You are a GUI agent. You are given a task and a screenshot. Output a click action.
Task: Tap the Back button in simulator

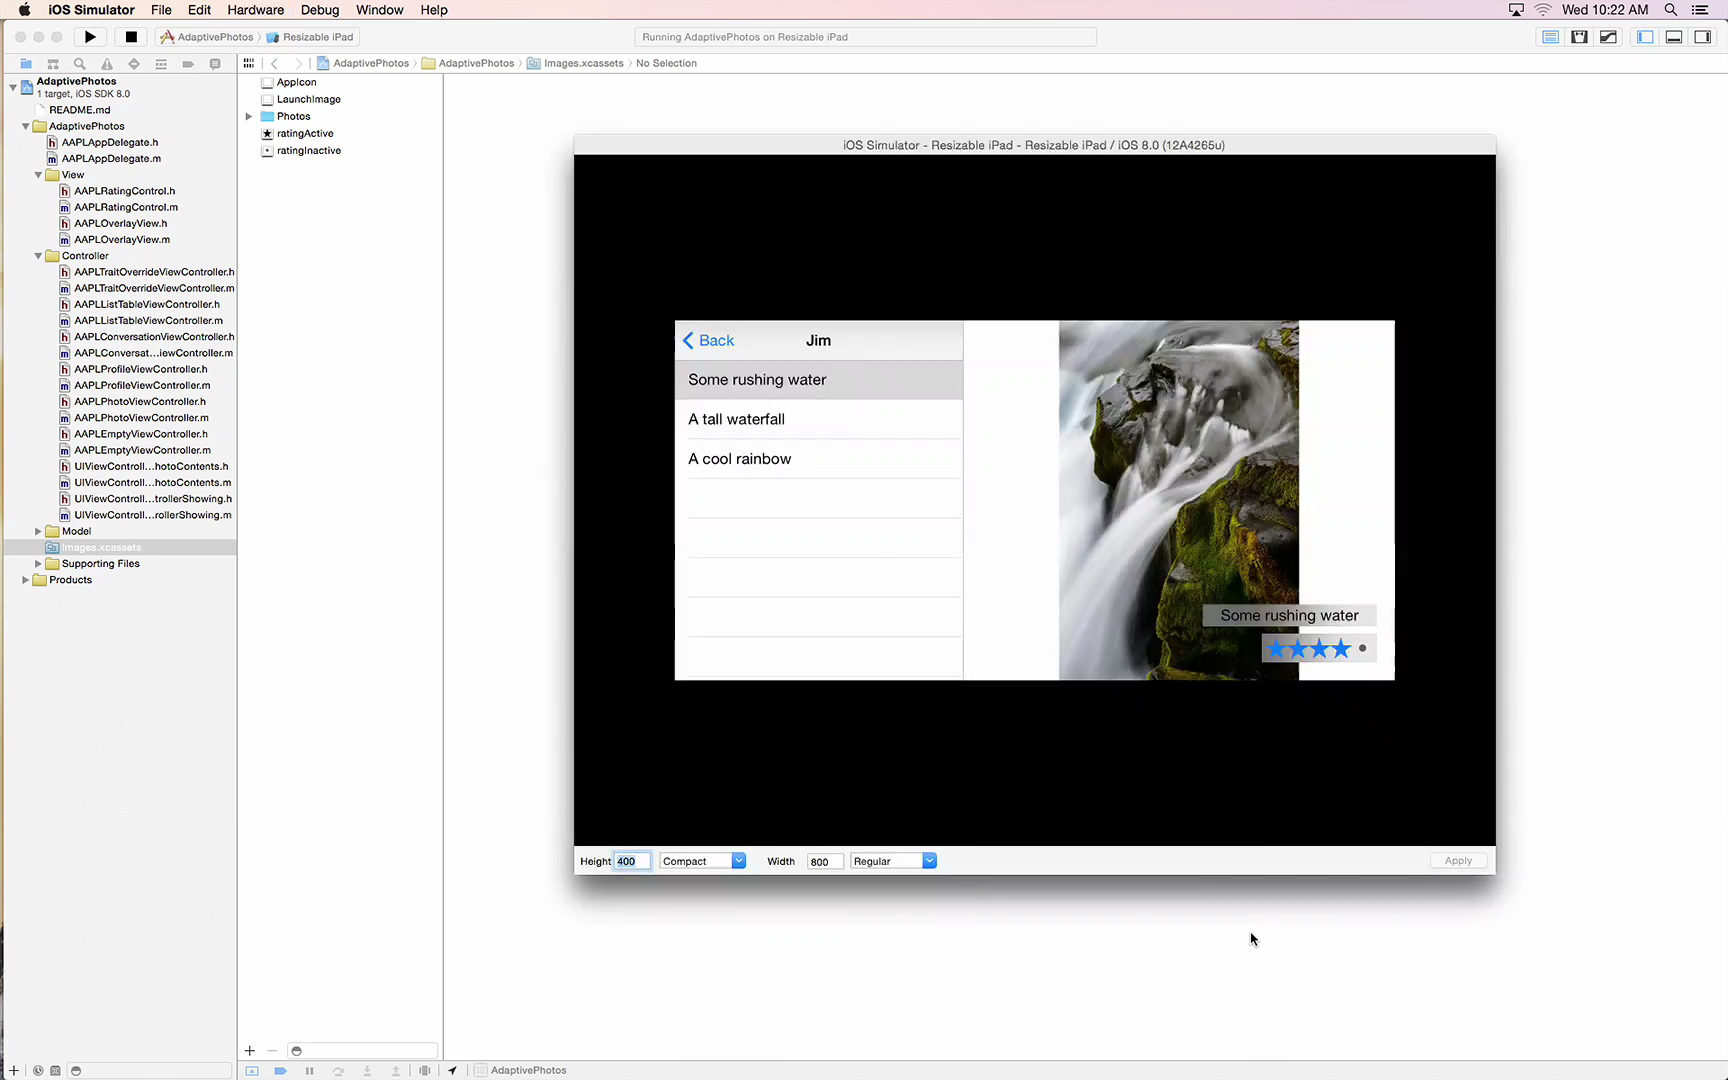click(708, 341)
